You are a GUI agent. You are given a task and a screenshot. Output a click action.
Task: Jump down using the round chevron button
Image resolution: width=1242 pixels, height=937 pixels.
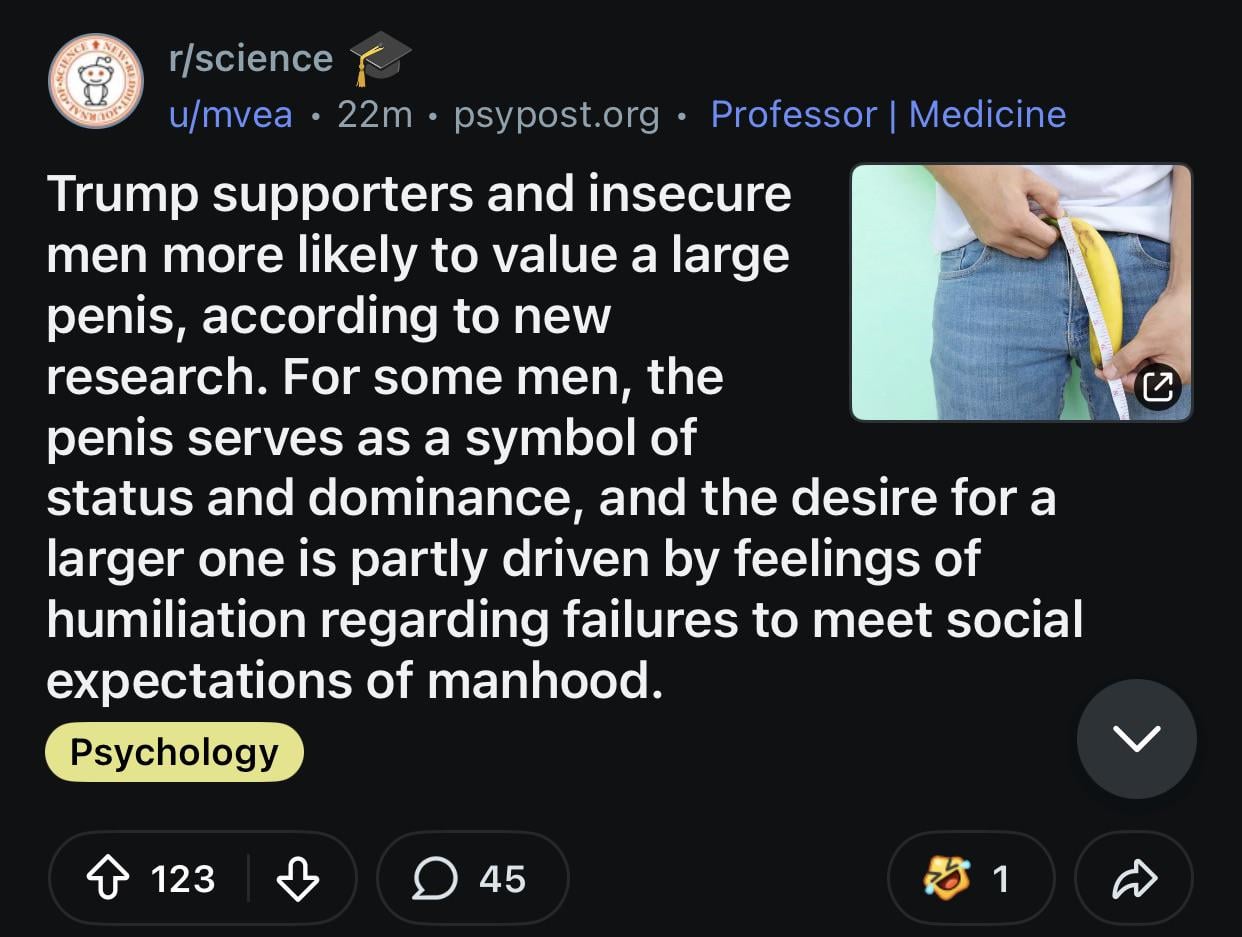click(x=1136, y=739)
